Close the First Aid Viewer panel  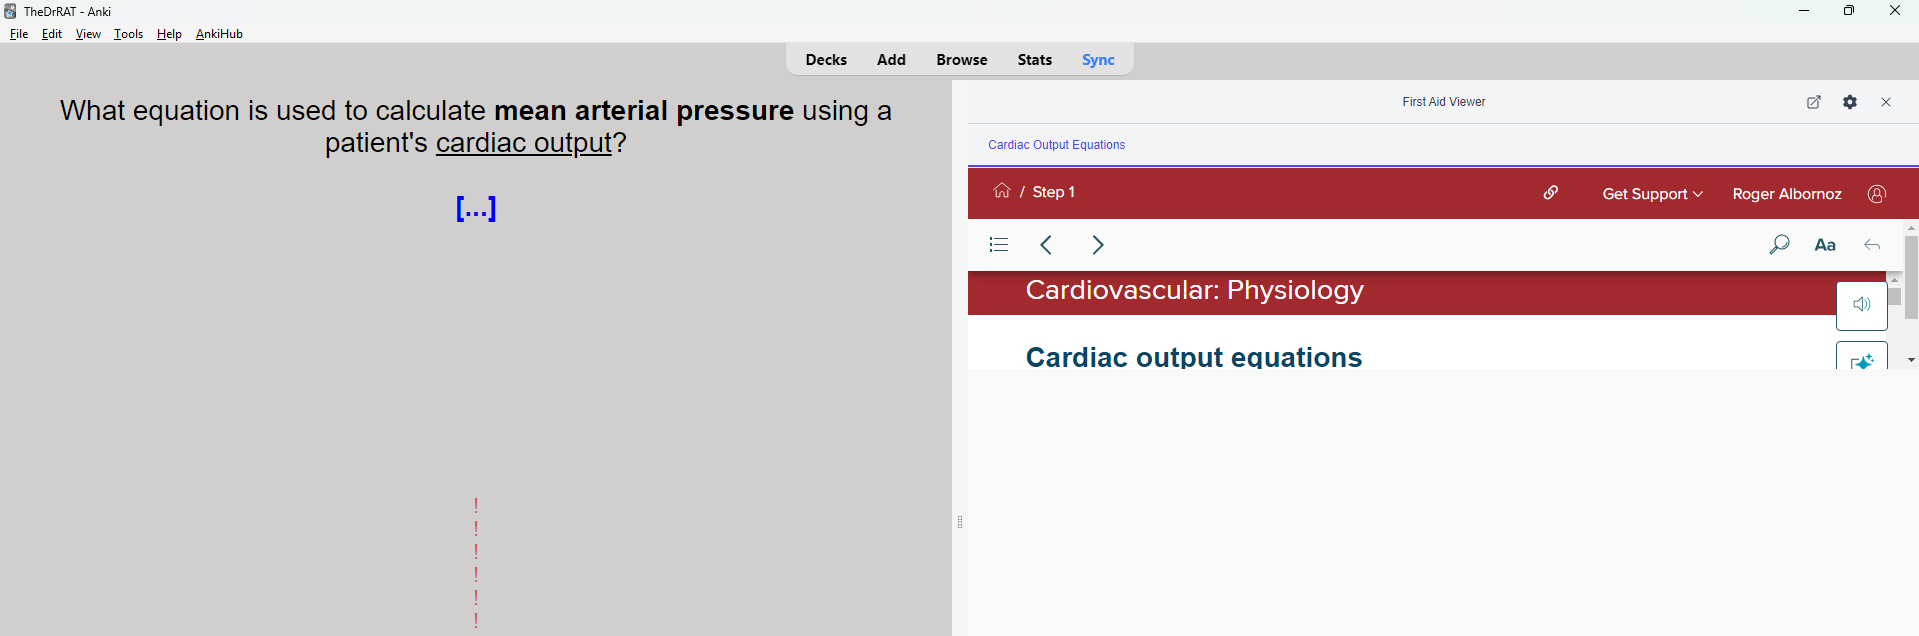[x=1886, y=102]
